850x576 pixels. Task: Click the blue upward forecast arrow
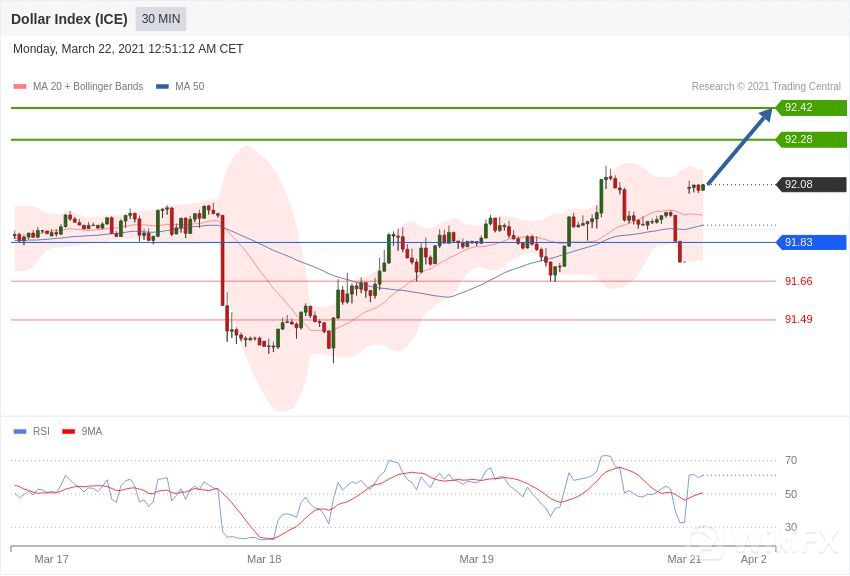[740, 146]
